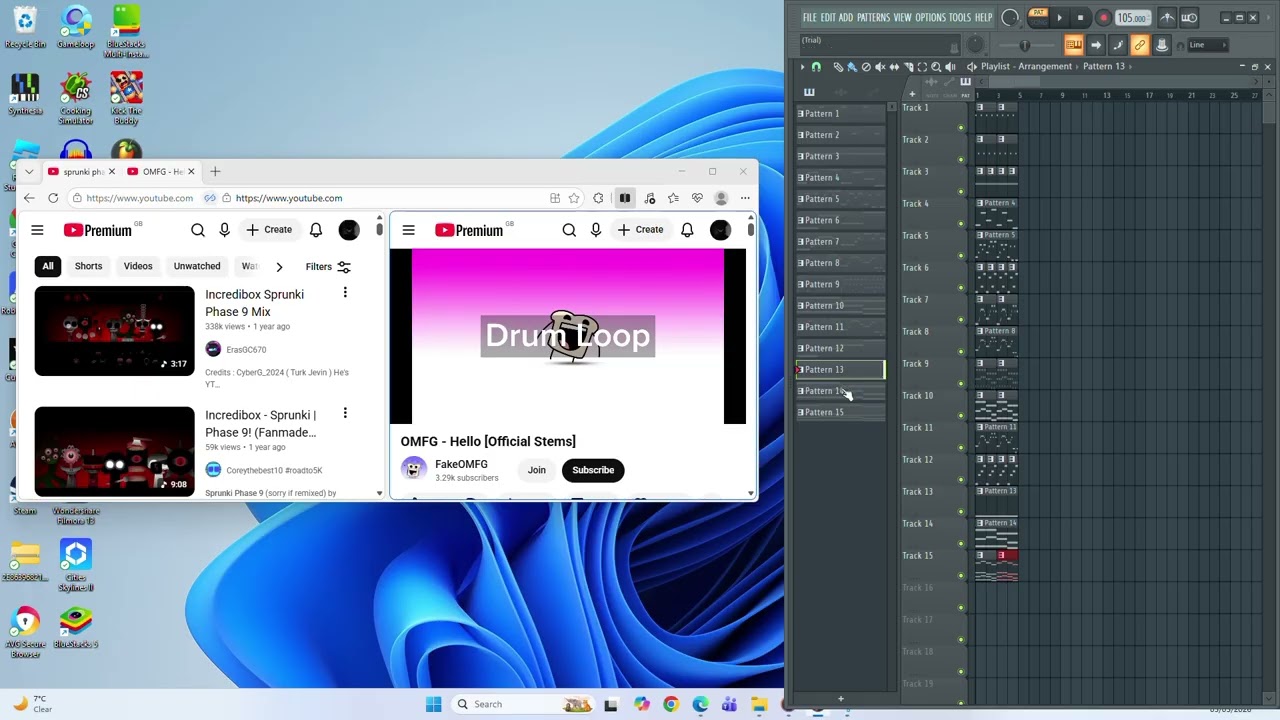1280x720 pixels.
Task: Select the slice tool in Playlist toolbar
Action: [x=909, y=67]
